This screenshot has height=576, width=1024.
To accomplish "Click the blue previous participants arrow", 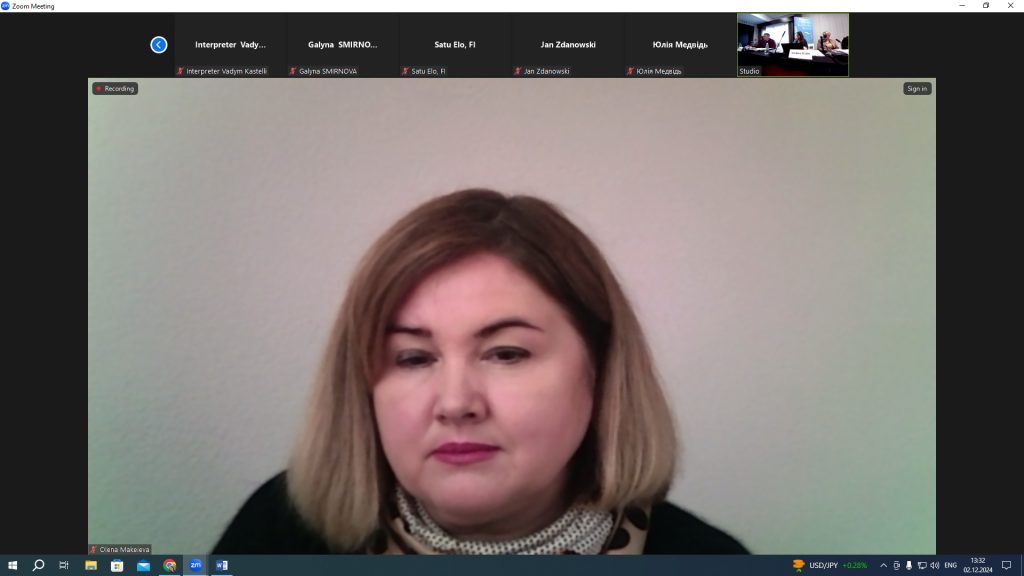I will [x=158, y=45].
